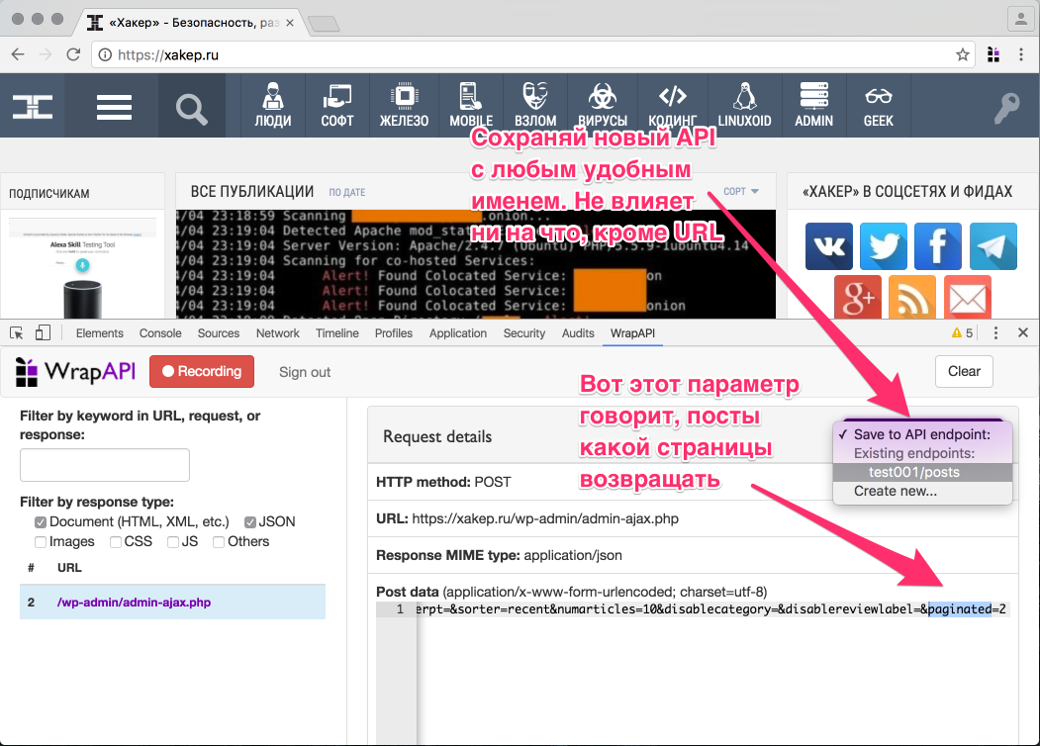
Task: Click the site search magnifier icon
Action: click(191, 107)
